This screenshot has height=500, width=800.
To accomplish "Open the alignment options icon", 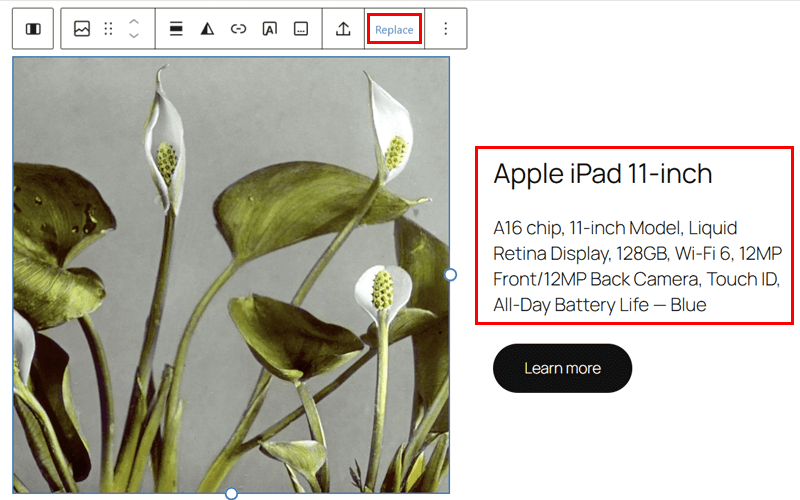I will pos(176,29).
